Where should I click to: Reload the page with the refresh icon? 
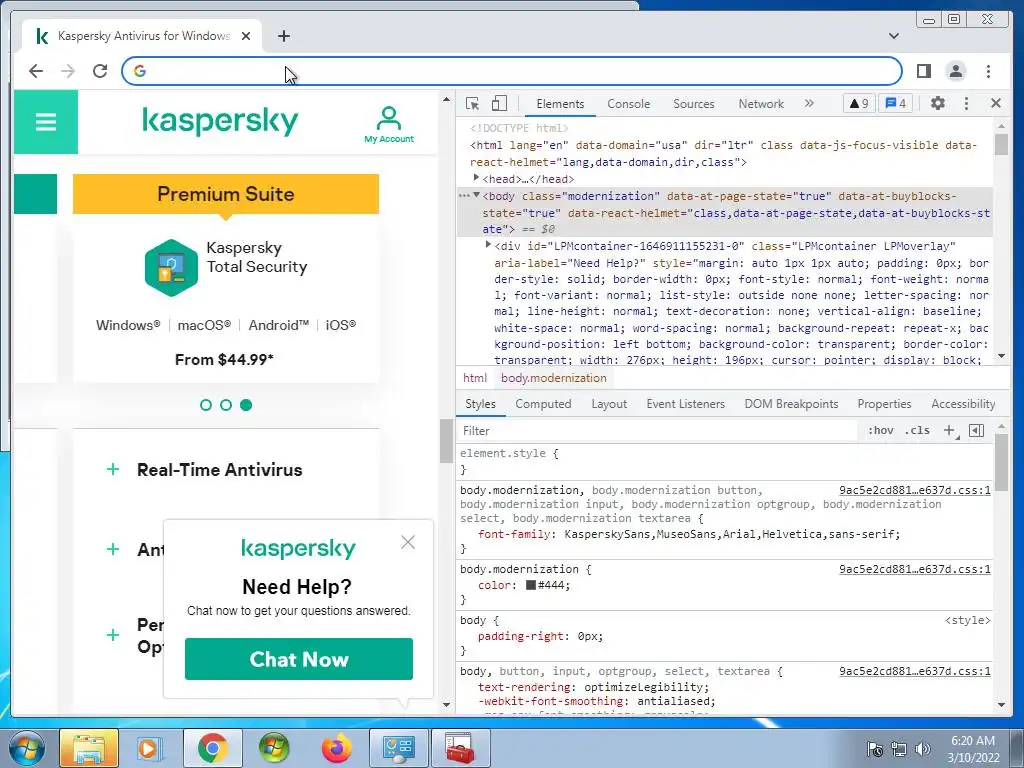[x=100, y=71]
